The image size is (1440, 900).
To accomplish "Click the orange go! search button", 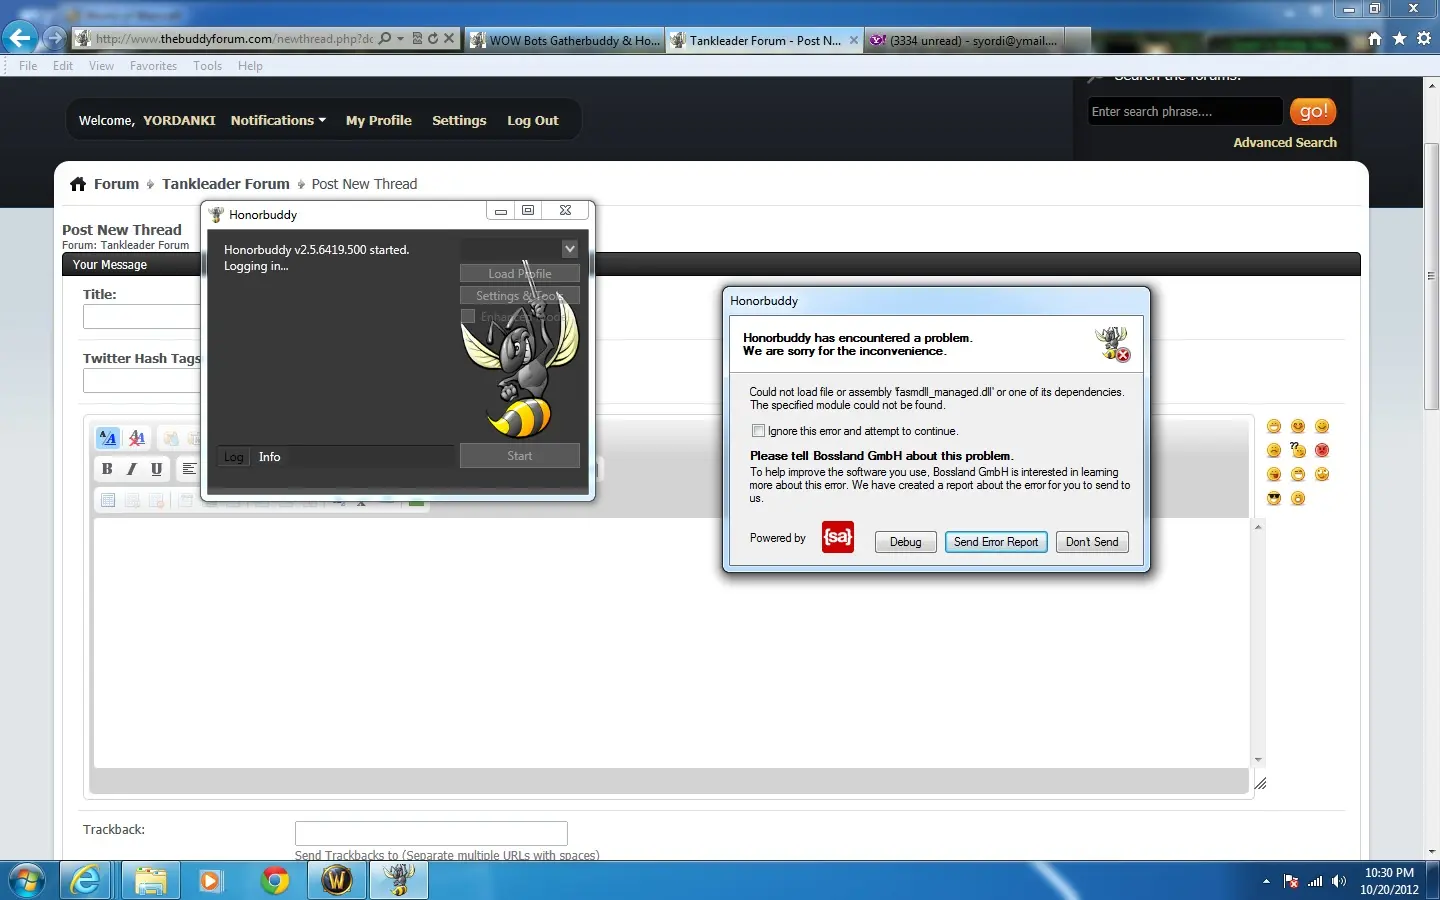I will [x=1313, y=111].
